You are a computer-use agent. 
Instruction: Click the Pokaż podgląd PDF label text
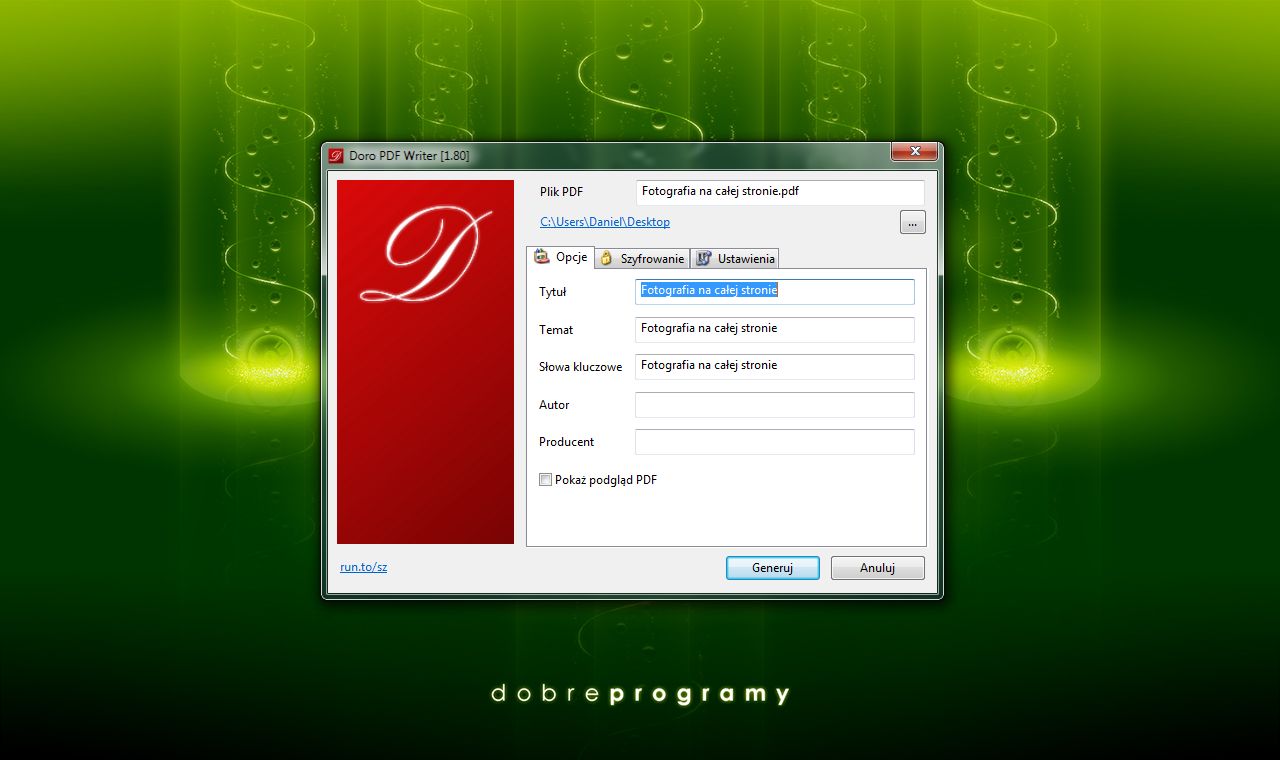(x=606, y=480)
